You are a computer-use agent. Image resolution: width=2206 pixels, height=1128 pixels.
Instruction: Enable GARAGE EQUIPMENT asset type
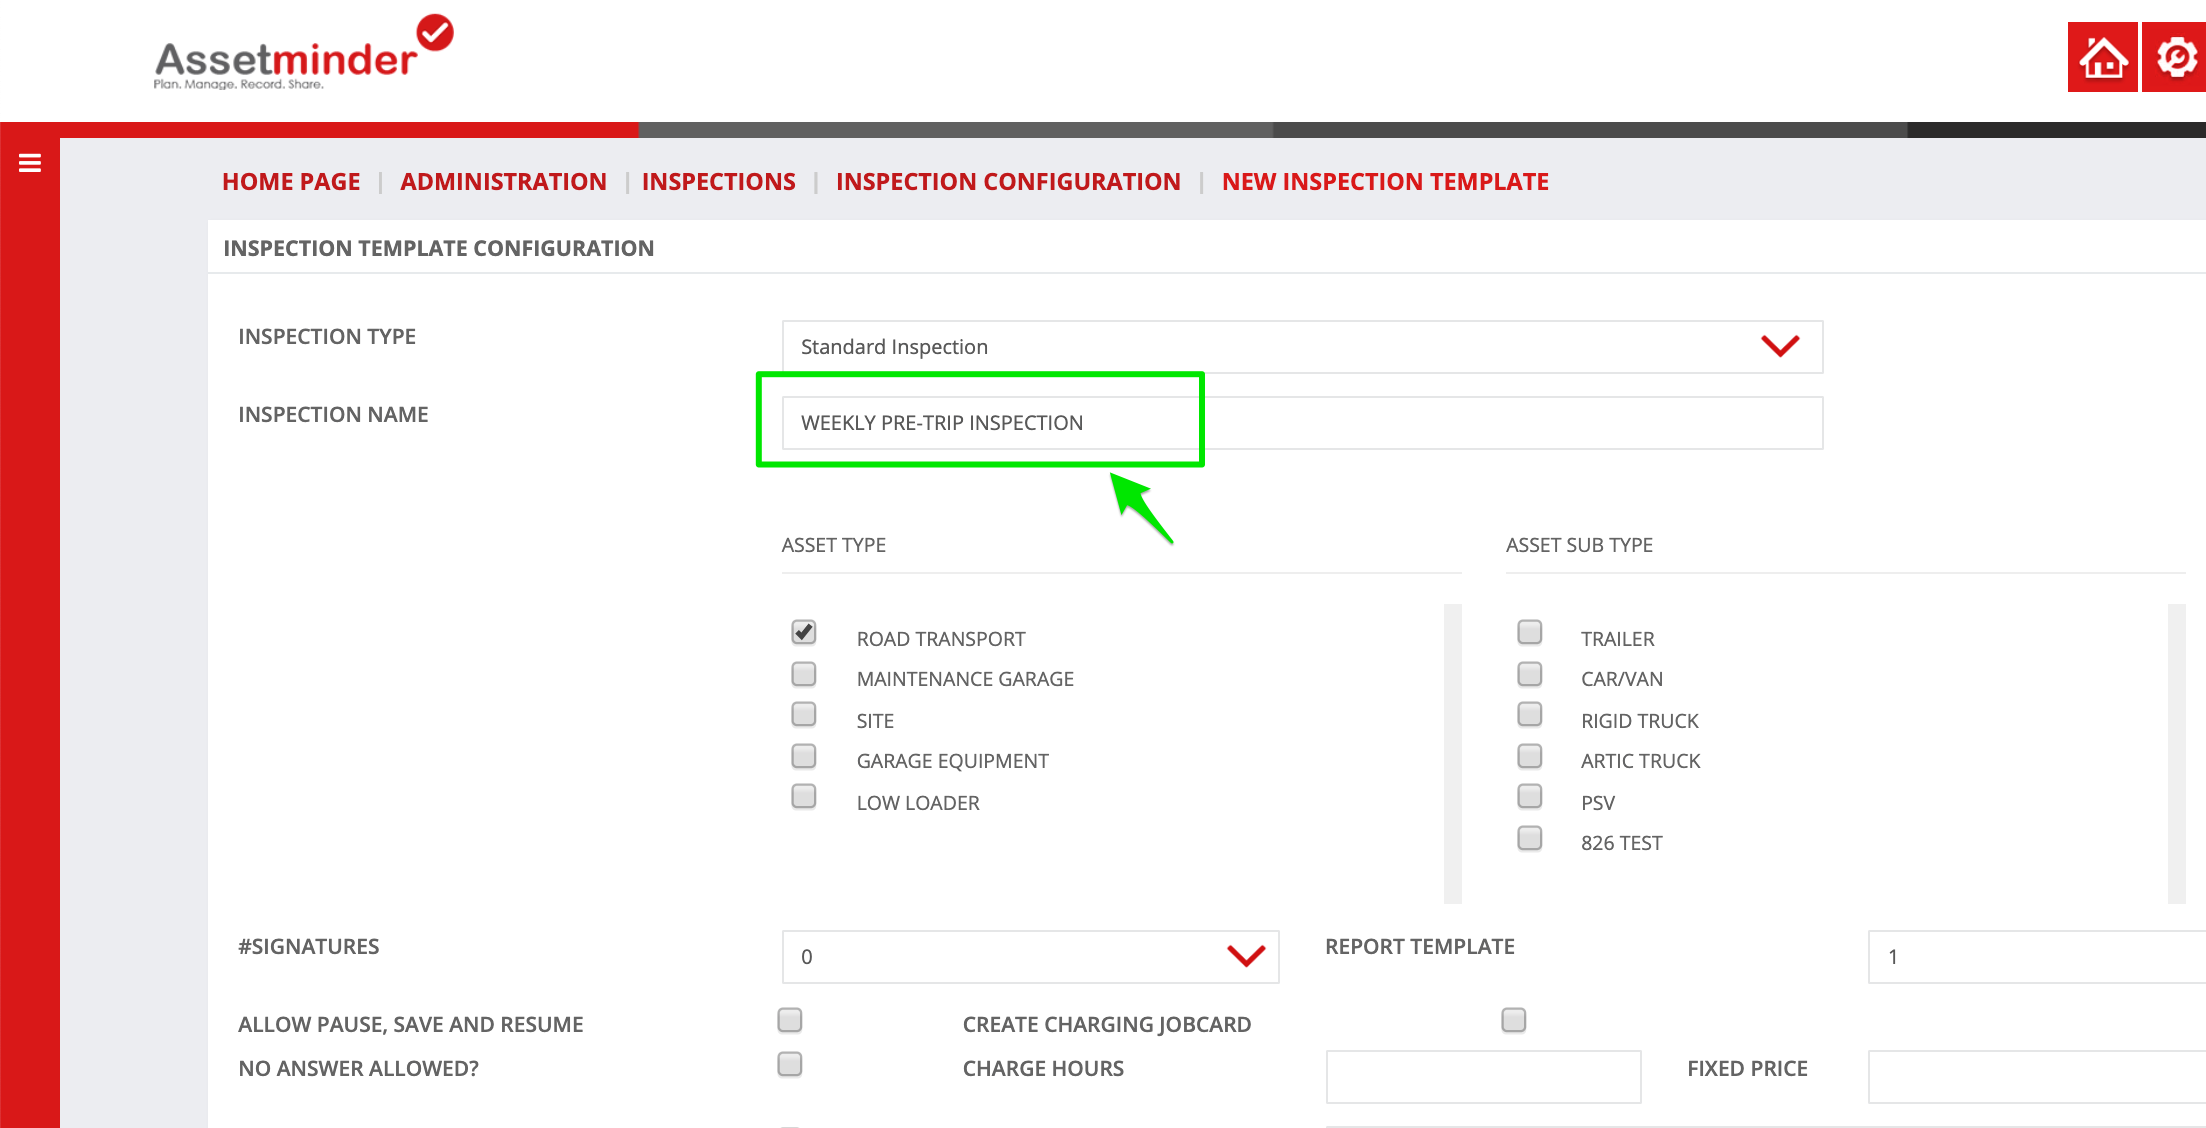[804, 756]
